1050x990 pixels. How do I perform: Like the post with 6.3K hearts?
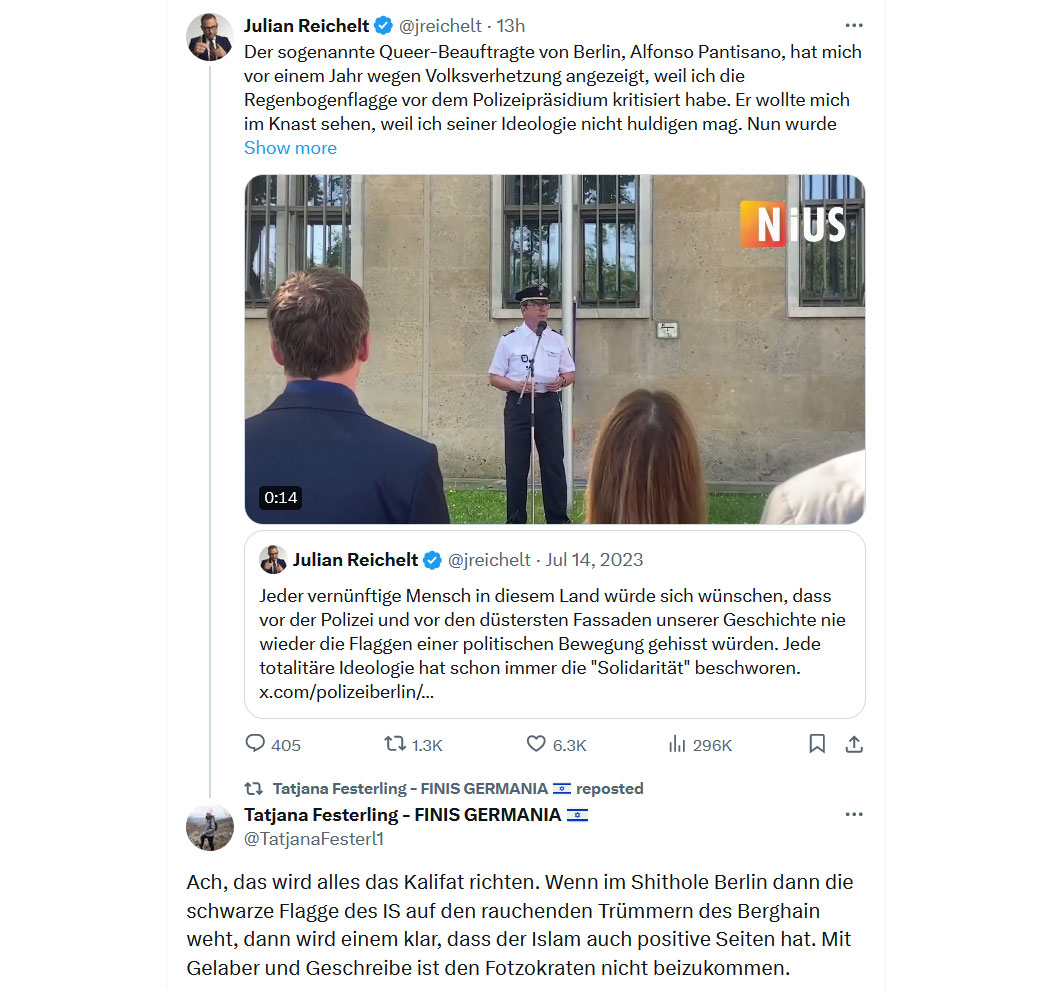coord(536,744)
